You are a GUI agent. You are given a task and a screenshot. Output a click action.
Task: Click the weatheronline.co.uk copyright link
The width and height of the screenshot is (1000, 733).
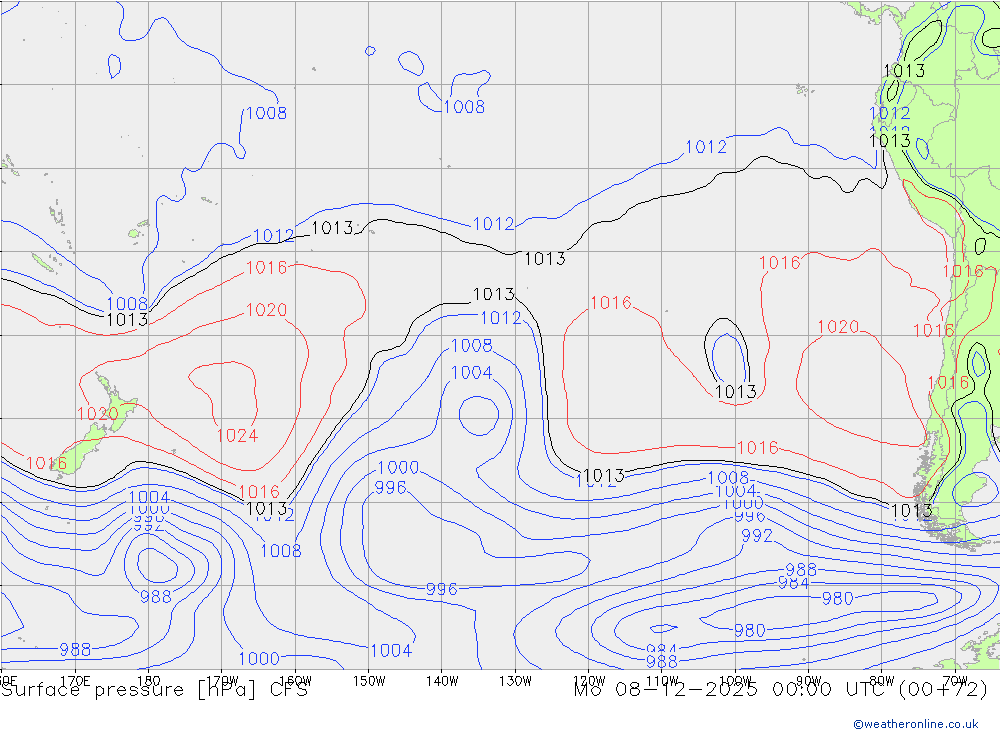[915, 724]
